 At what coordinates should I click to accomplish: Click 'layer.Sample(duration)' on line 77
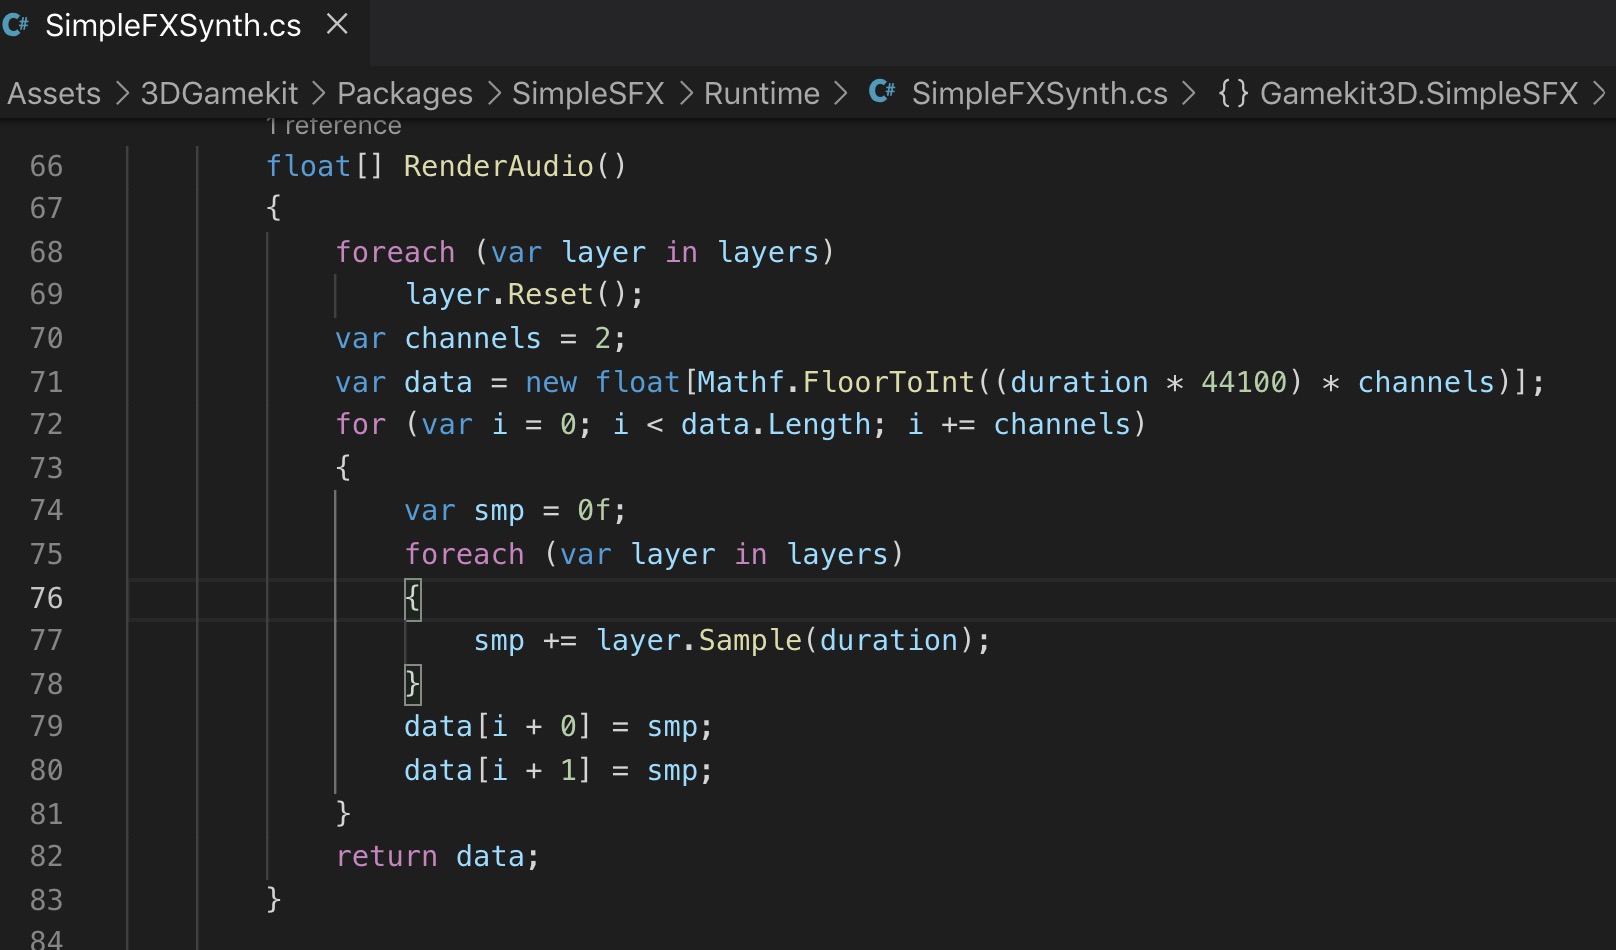click(x=784, y=640)
